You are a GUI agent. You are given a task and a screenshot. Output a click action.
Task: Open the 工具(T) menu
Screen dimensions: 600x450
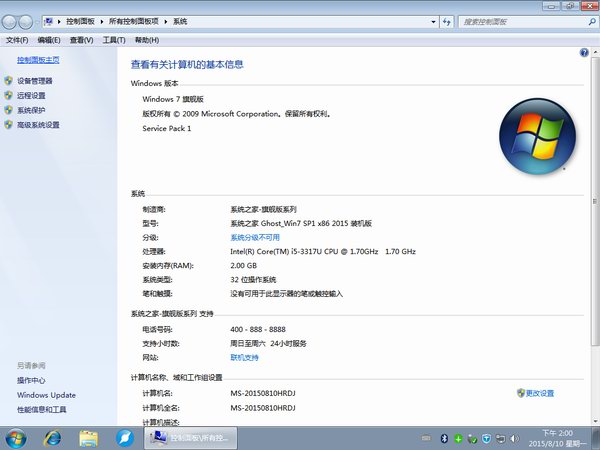(113, 40)
